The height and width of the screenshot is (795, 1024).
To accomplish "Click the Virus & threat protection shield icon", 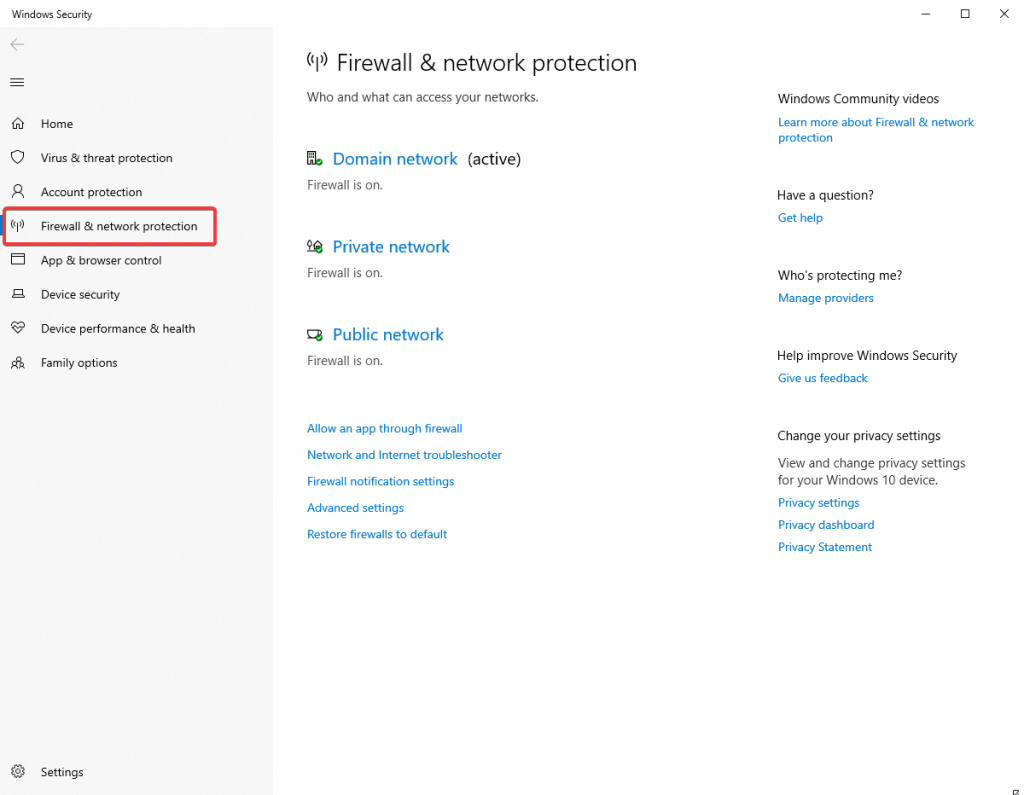I will pos(18,157).
